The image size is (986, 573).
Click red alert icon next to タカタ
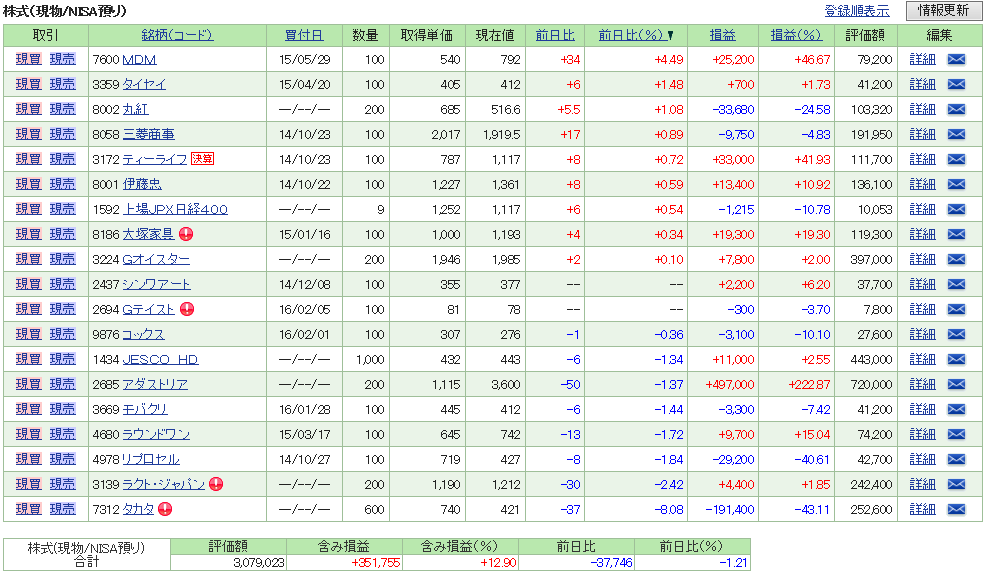tap(165, 509)
